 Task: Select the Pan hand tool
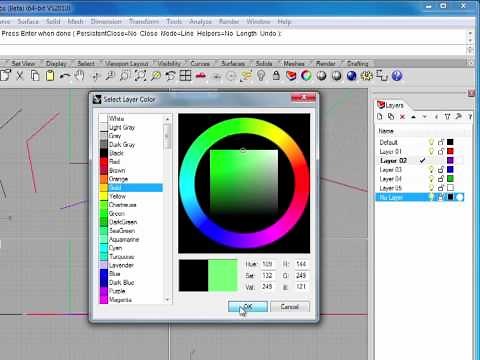tap(79, 76)
